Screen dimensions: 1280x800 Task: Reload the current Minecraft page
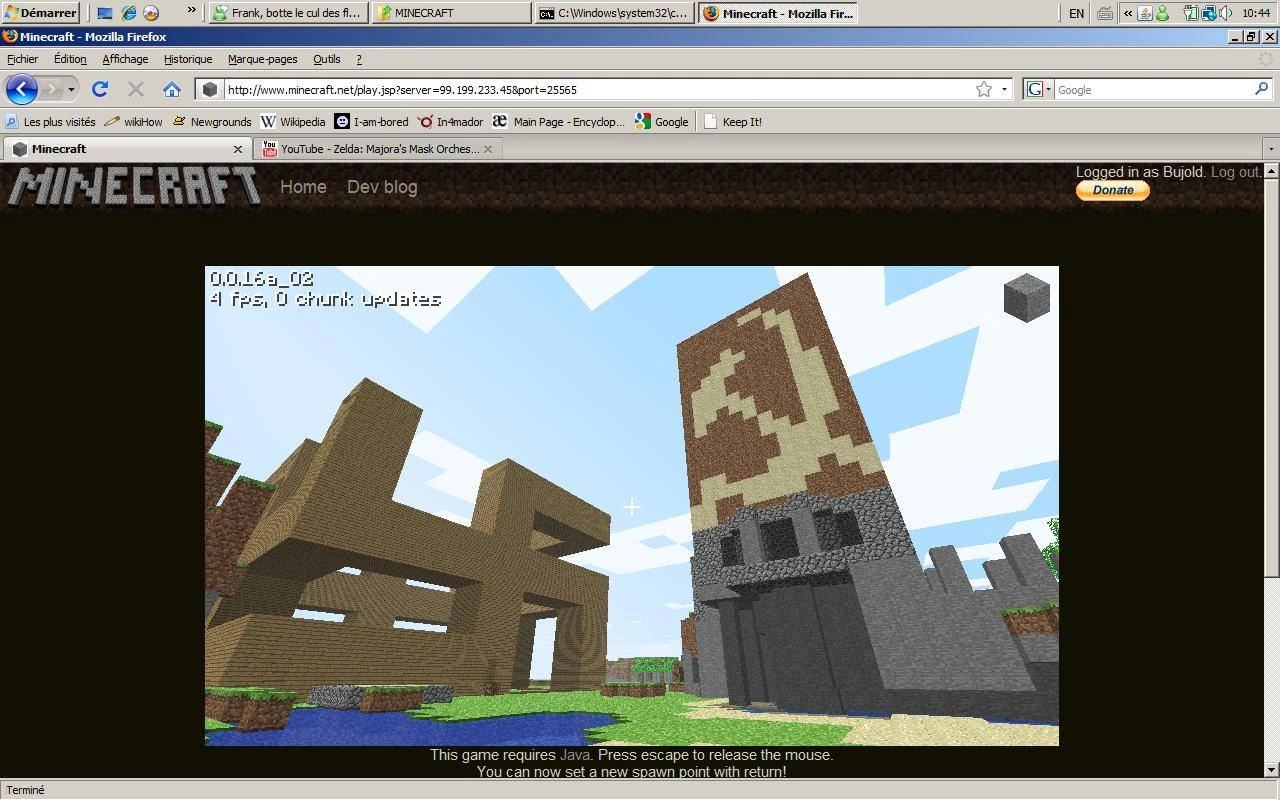click(100, 89)
